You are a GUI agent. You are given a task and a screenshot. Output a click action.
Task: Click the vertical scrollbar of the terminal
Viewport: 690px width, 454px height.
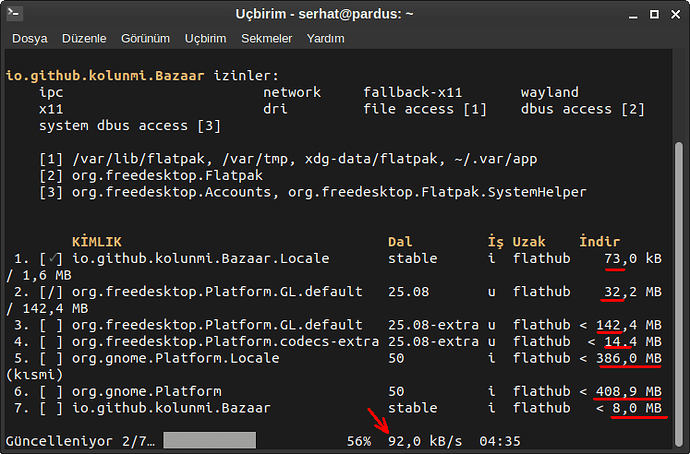coord(679,295)
